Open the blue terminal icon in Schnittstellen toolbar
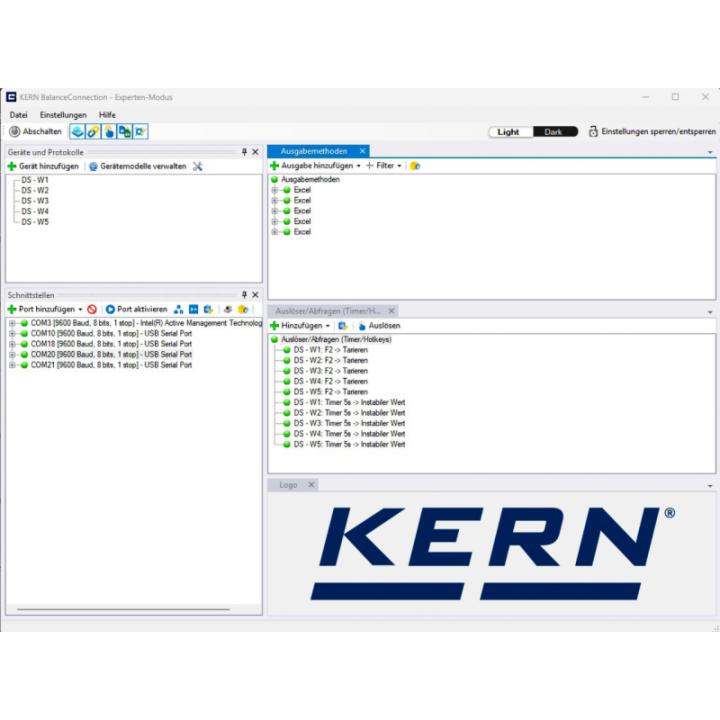720x720 pixels. (194, 309)
